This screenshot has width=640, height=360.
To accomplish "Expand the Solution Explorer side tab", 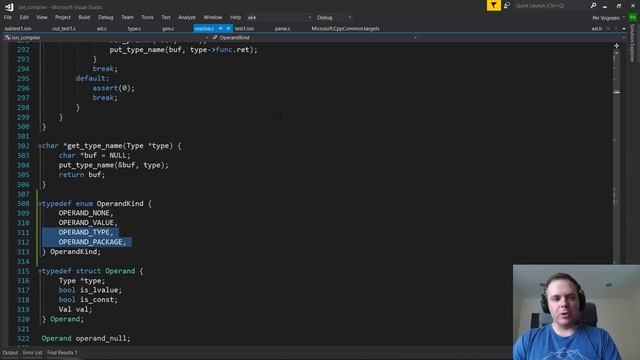I will [633, 43].
